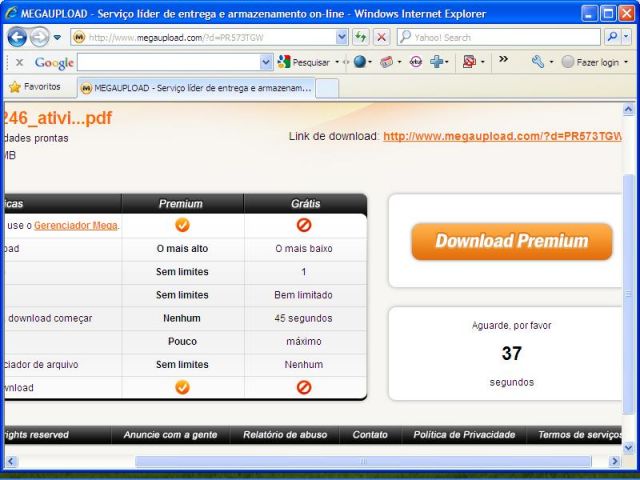Image resolution: width=640 pixels, height=480 pixels.
Task: Click the 'Bem limitado' cell
Action: pos(303,295)
